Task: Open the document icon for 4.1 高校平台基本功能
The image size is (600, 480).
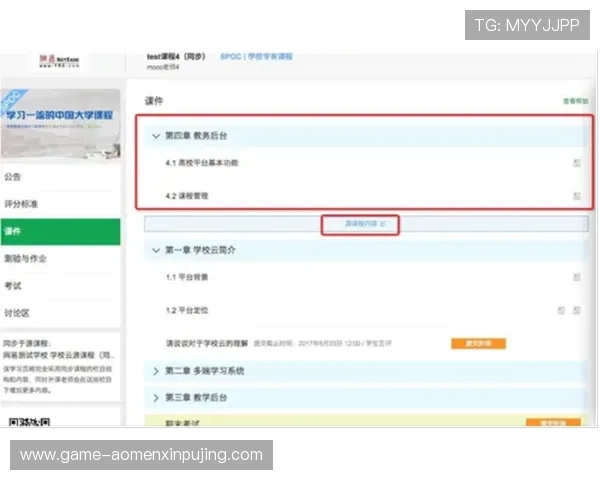Action: click(577, 163)
